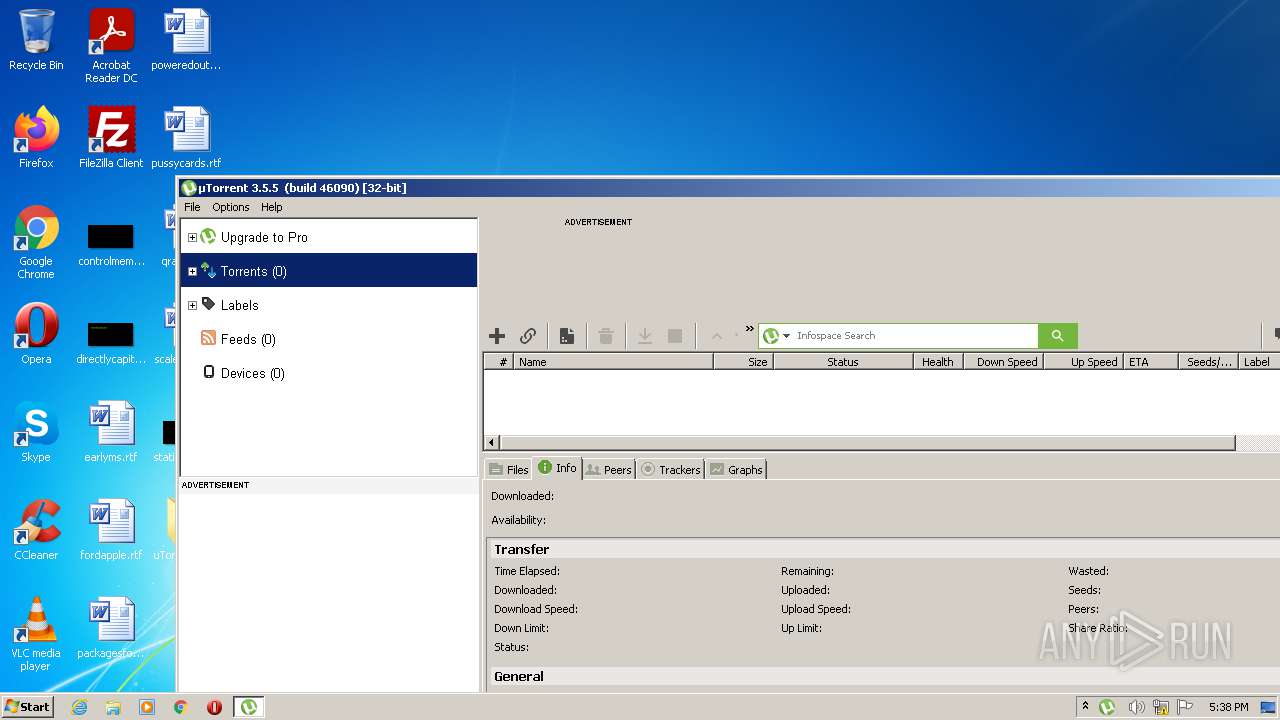The image size is (1280, 720).
Task: Click the horizontal scrollbar in torrent list
Action: pyautogui.click(x=867, y=443)
